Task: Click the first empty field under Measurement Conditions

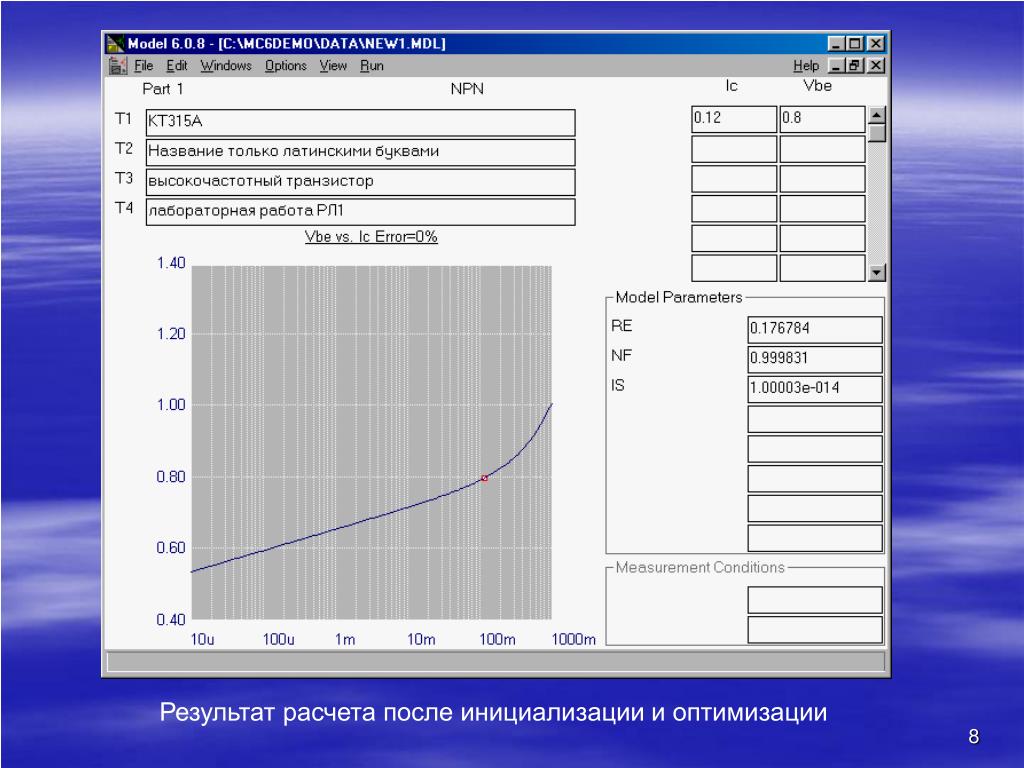Action: pyautogui.click(x=815, y=600)
